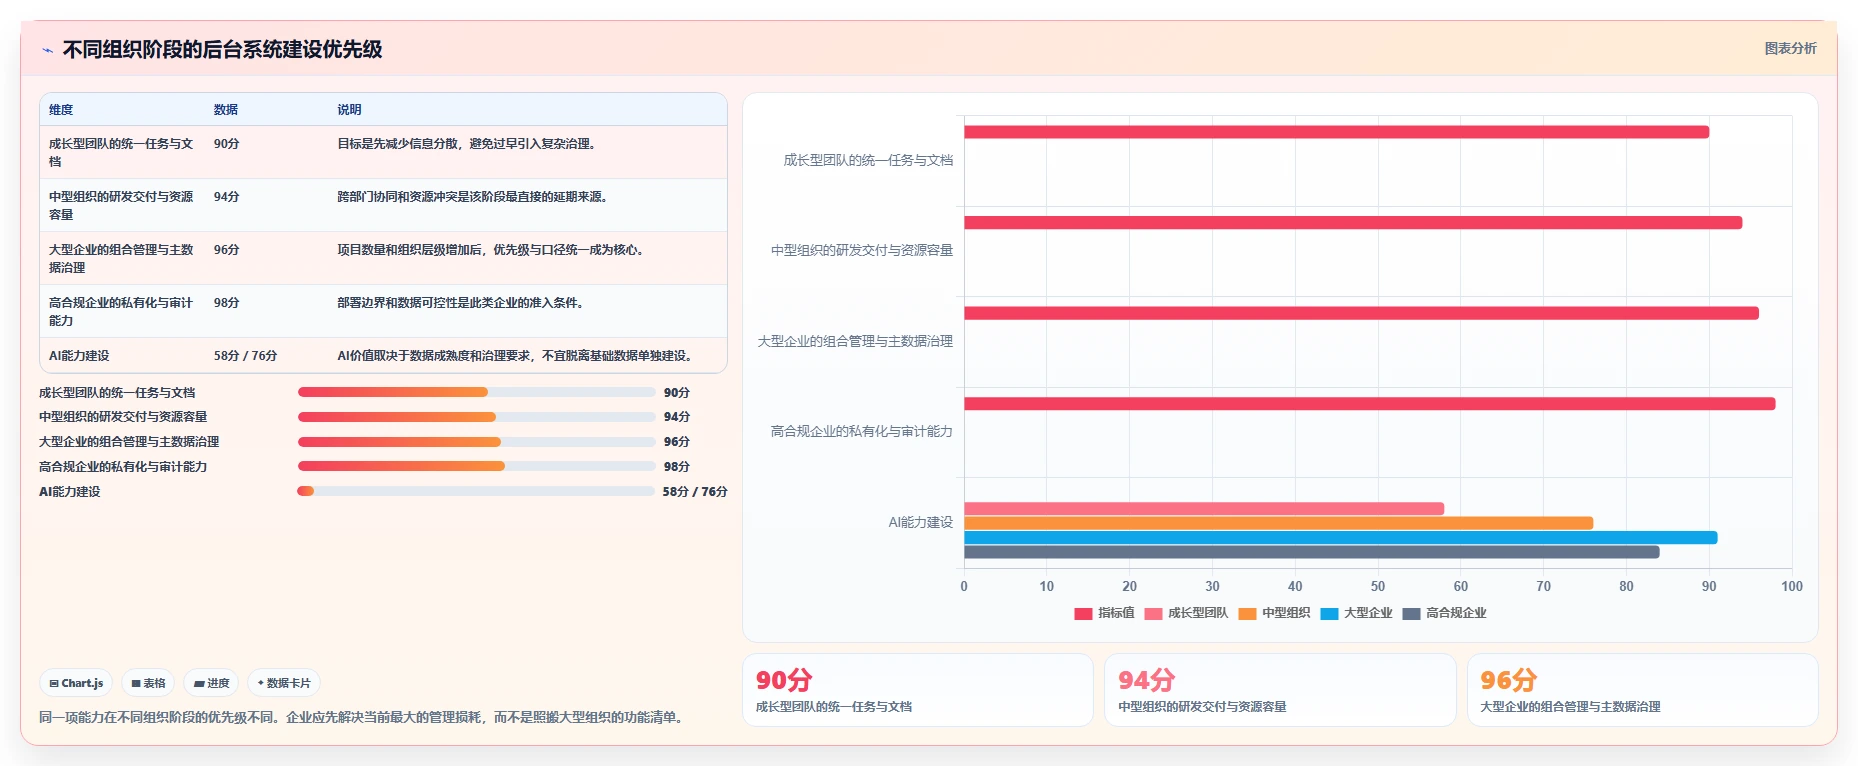Toggle the 成长型团队 legend entry
1858x766 pixels.
[x=1186, y=613]
